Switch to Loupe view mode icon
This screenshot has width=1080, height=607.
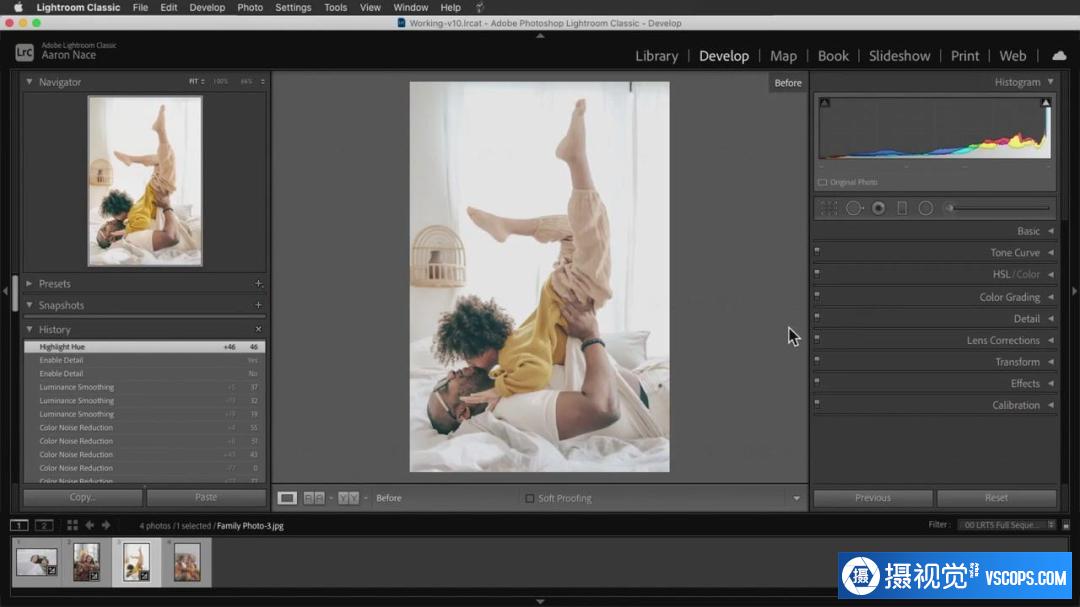click(287, 498)
